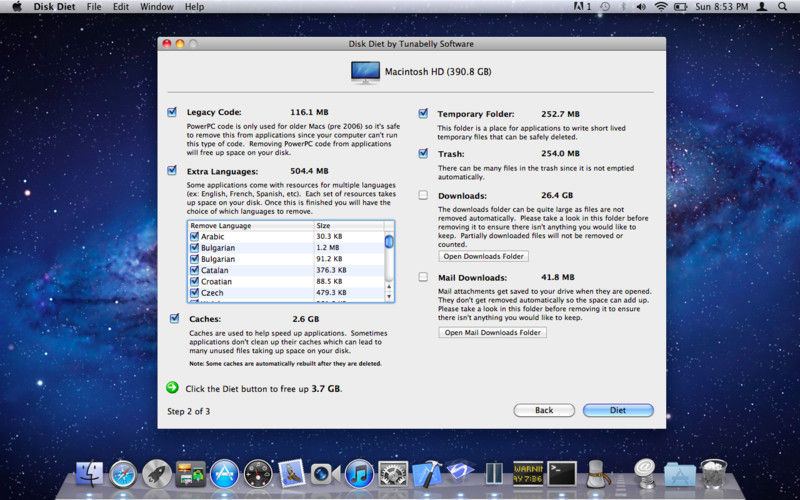Sort by the Size column header
This screenshot has width=800, height=500.
click(348, 226)
